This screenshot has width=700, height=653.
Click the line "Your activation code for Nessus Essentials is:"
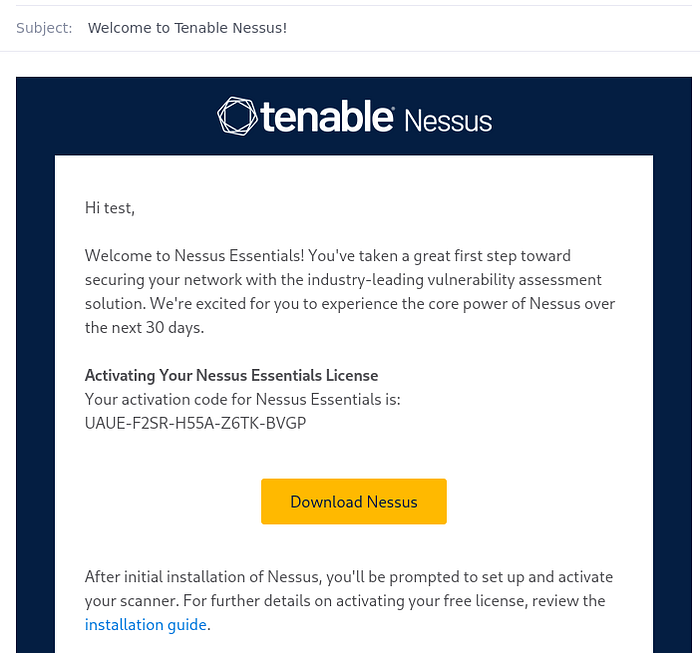[x=242, y=399]
